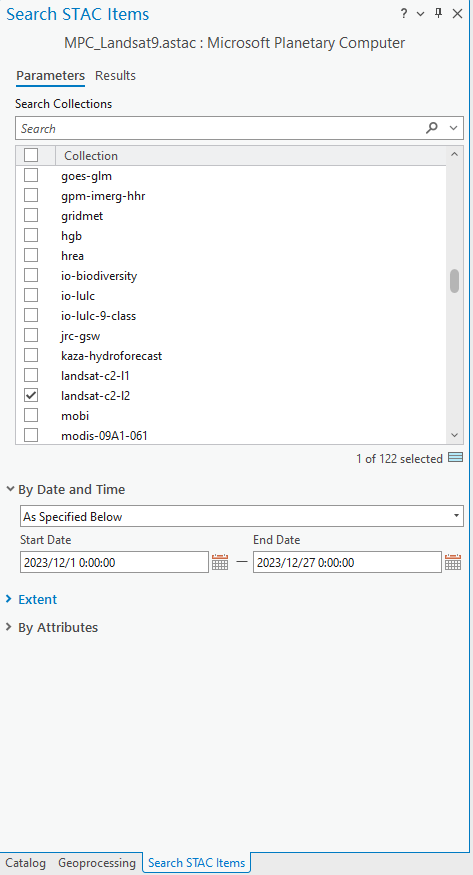
Task: Switch to the Parameters tab
Action: click(x=50, y=75)
